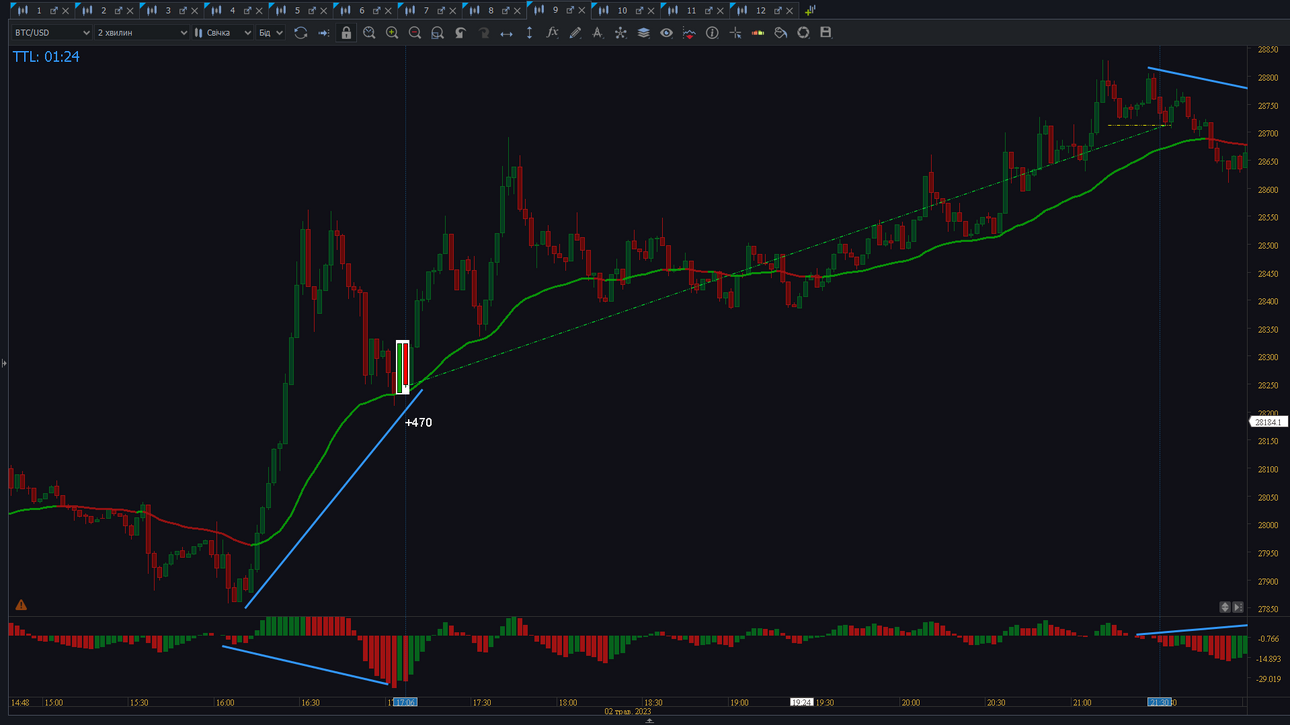Click the 21:30 highlighted time marker

tap(1160, 703)
